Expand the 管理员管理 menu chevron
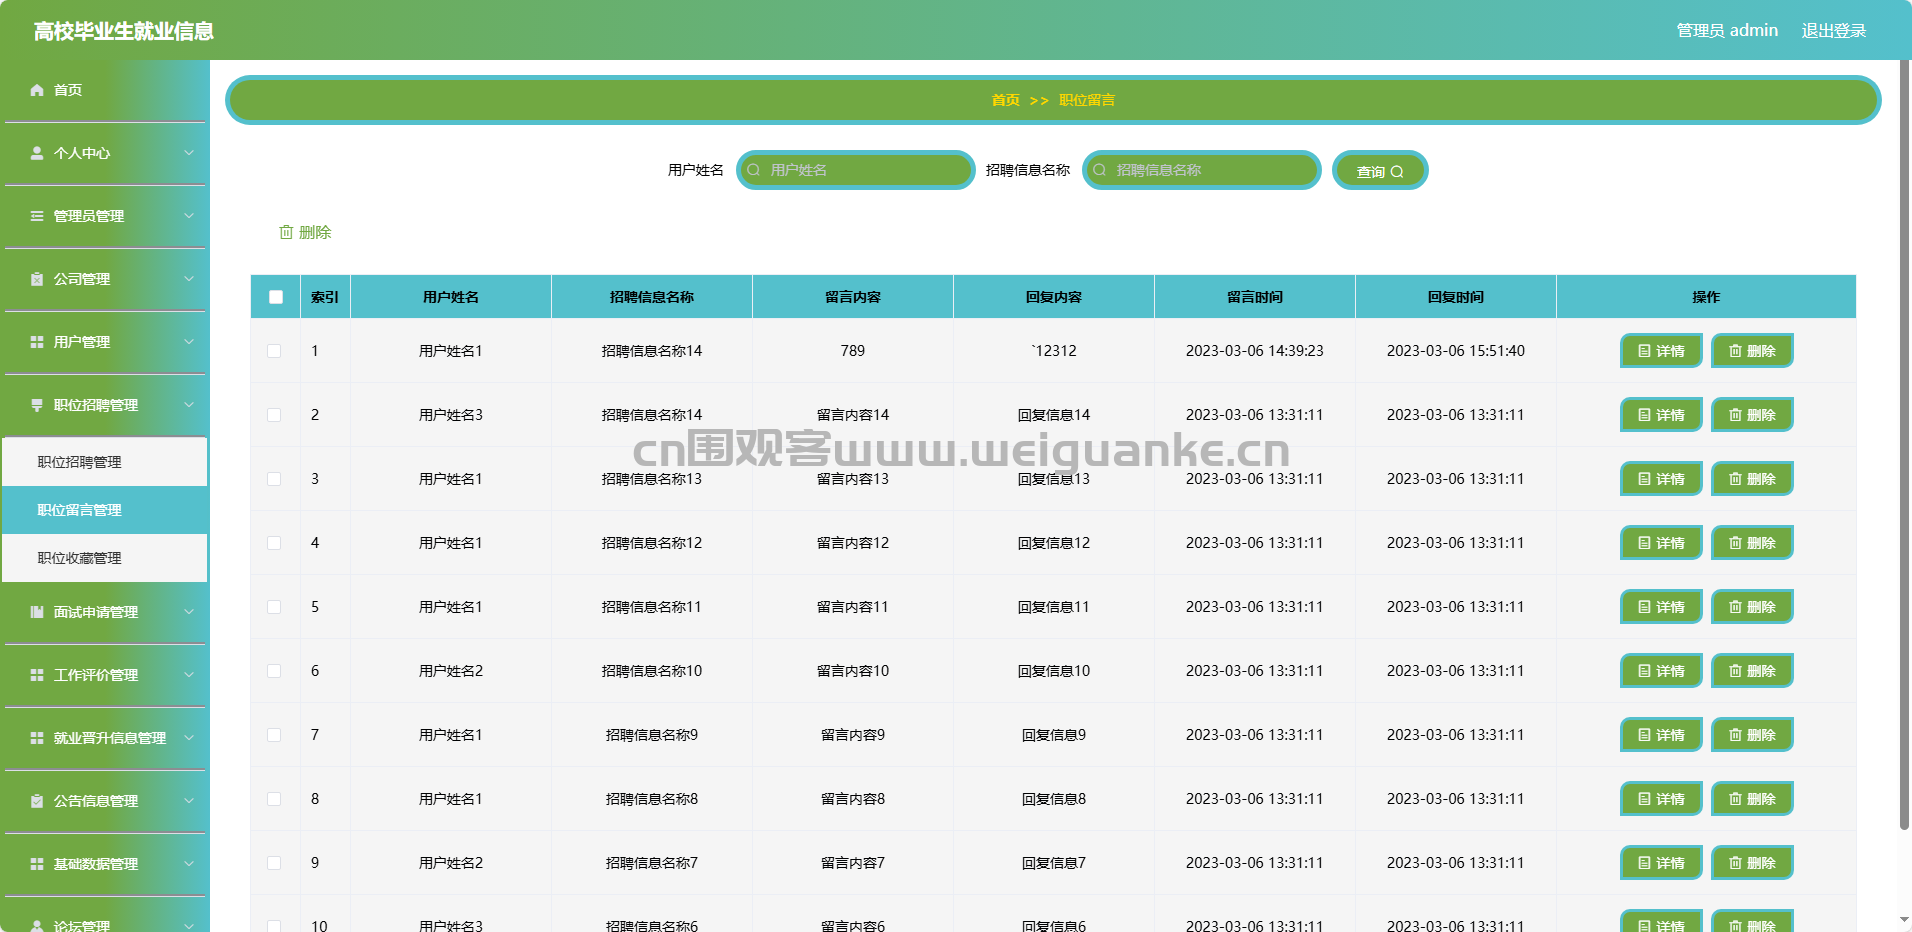 click(x=189, y=216)
